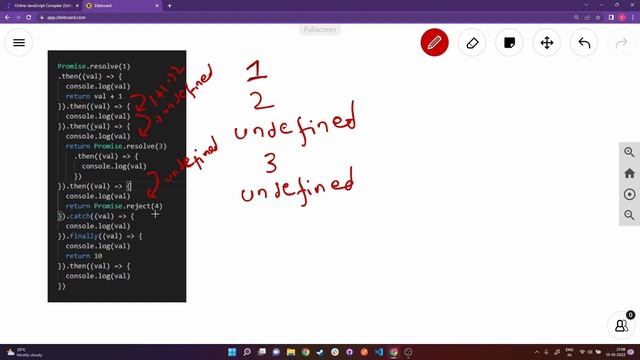Open GitHub Desktop from the taskbar
The height and width of the screenshot is (360, 640).
349,352
